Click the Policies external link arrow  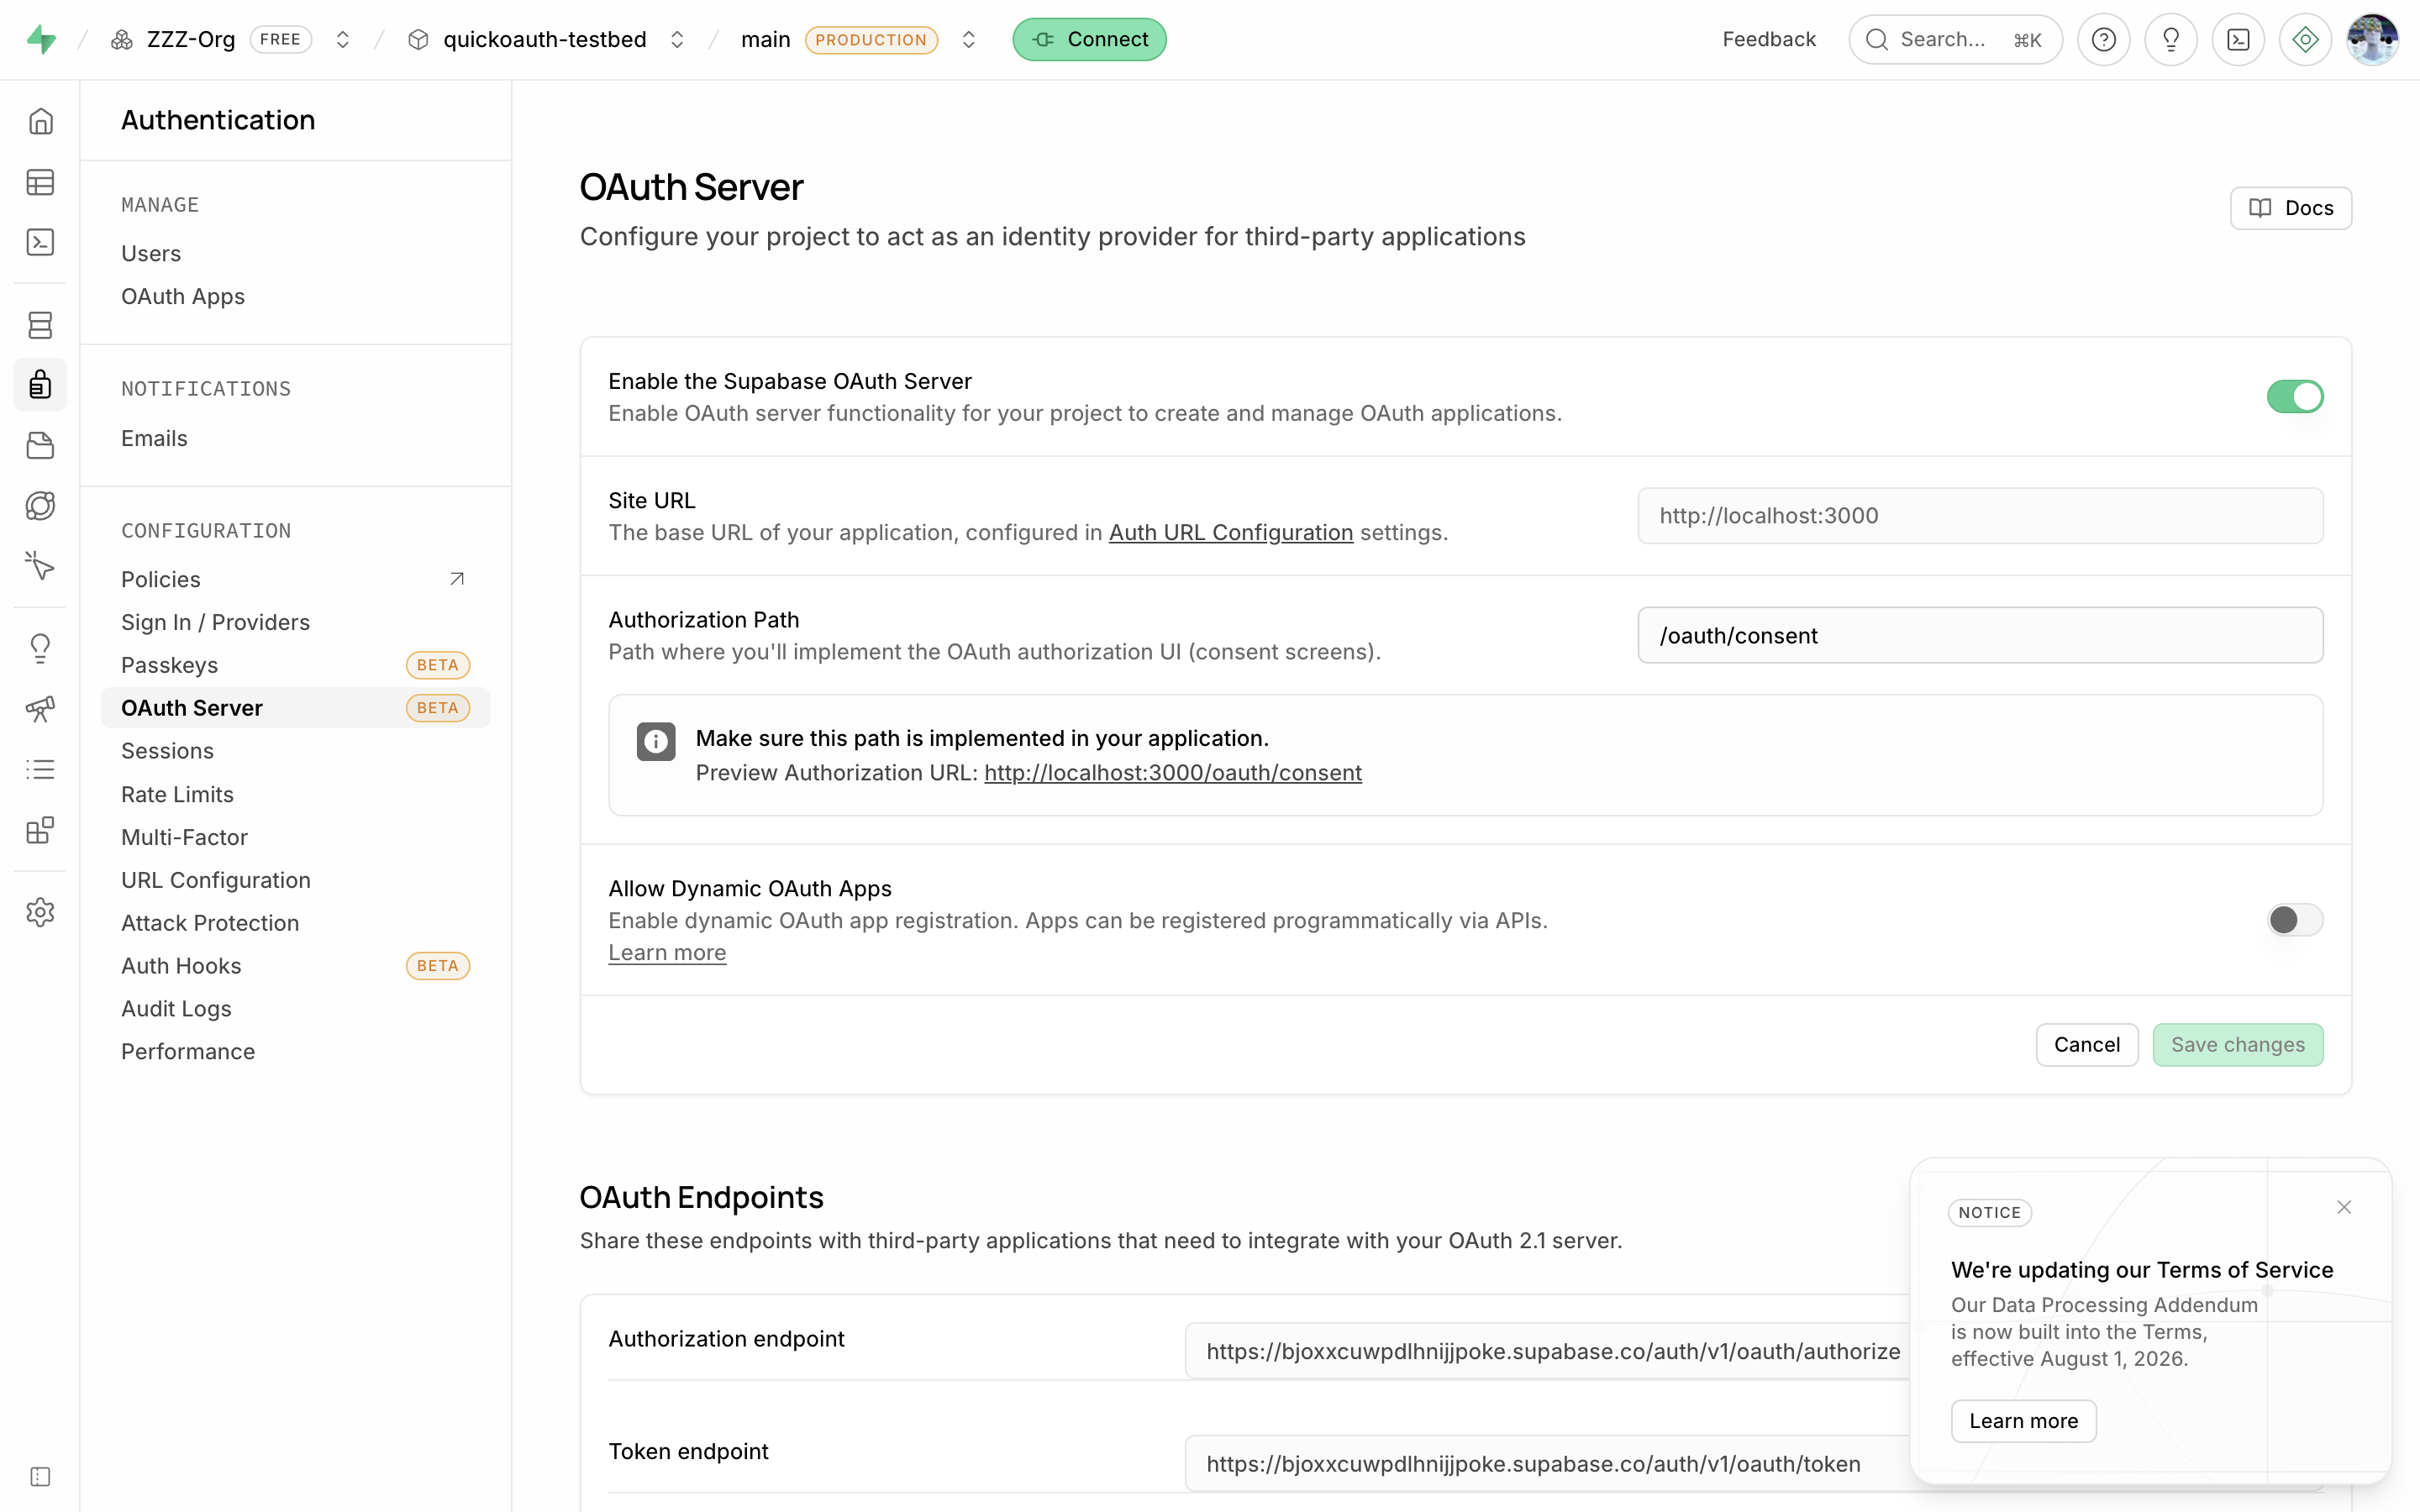pos(457,579)
